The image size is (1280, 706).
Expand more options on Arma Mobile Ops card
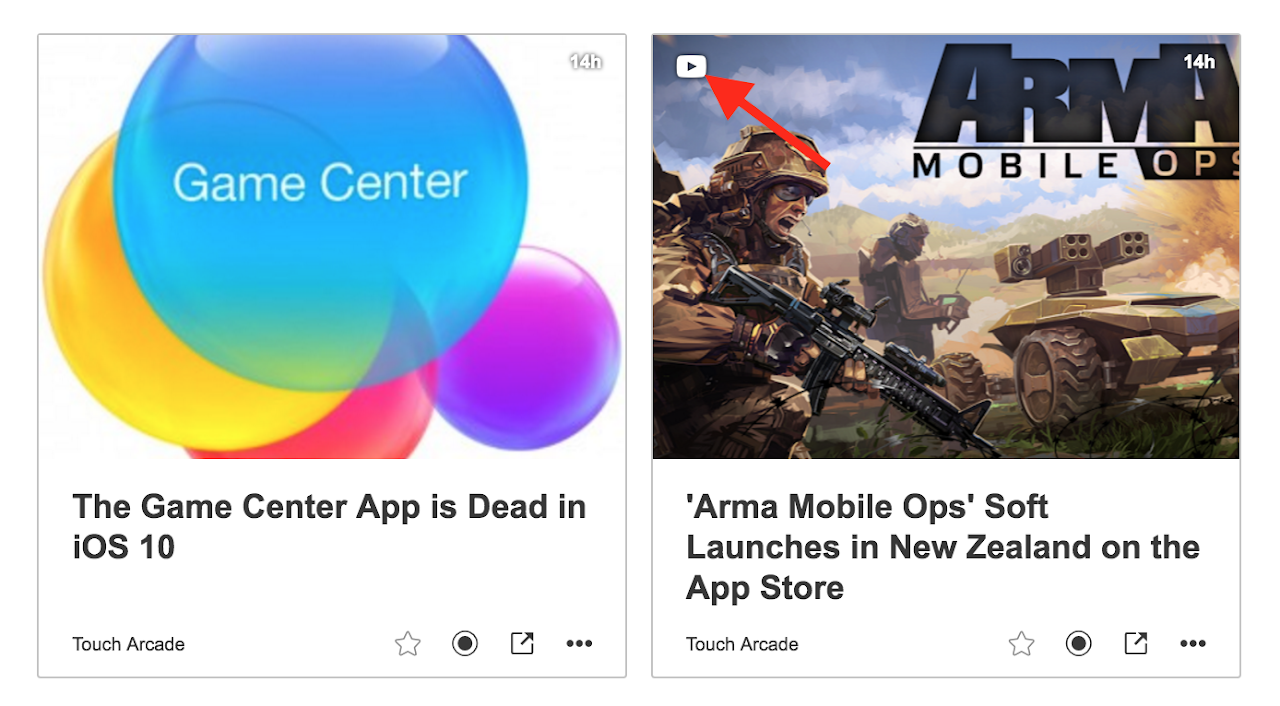[1193, 643]
